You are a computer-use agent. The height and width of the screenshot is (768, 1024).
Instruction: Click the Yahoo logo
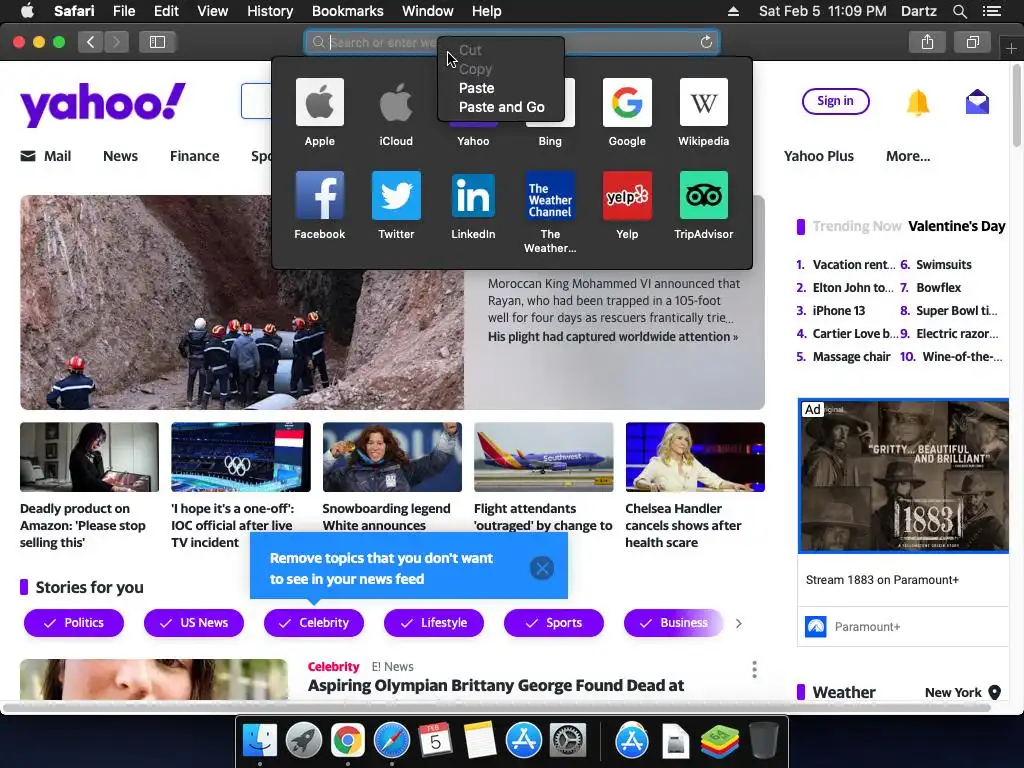[x=103, y=104]
